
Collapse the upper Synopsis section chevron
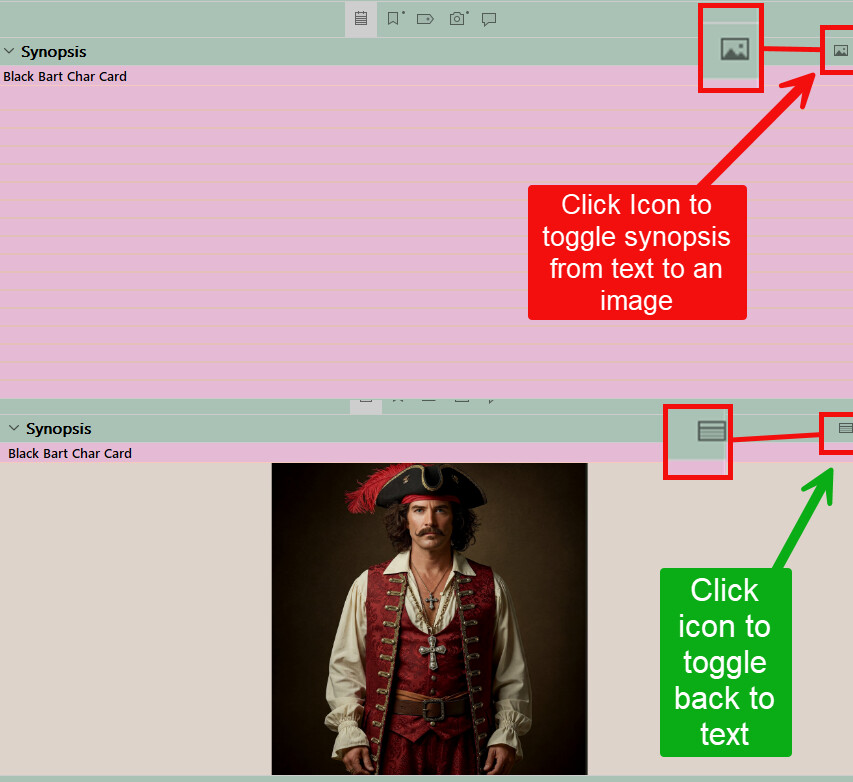pos(9,51)
